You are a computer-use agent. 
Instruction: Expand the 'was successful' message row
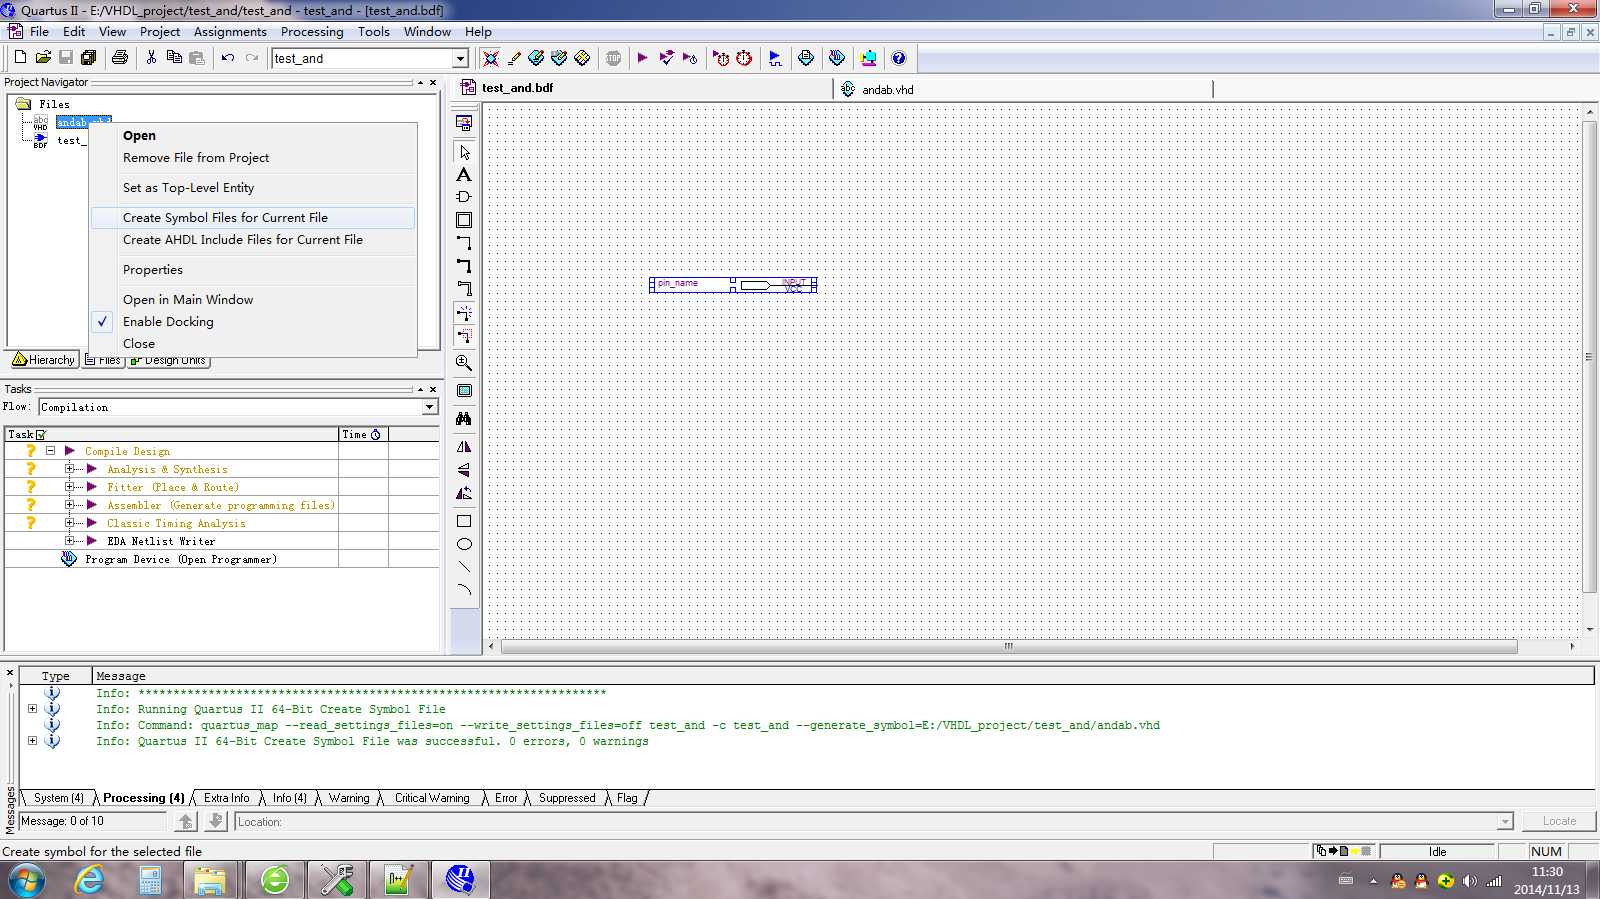click(32, 741)
